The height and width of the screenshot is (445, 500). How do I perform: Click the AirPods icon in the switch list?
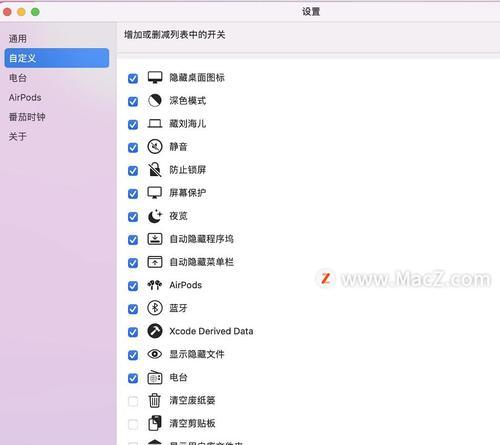155,285
